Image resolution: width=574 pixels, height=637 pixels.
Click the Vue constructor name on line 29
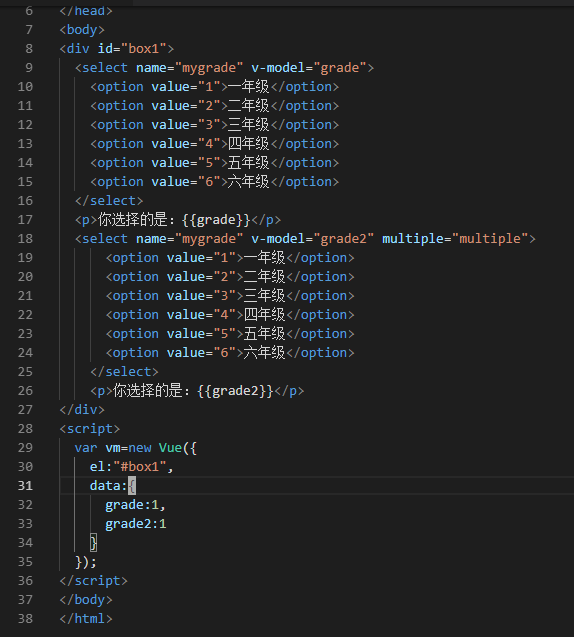tap(170, 448)
